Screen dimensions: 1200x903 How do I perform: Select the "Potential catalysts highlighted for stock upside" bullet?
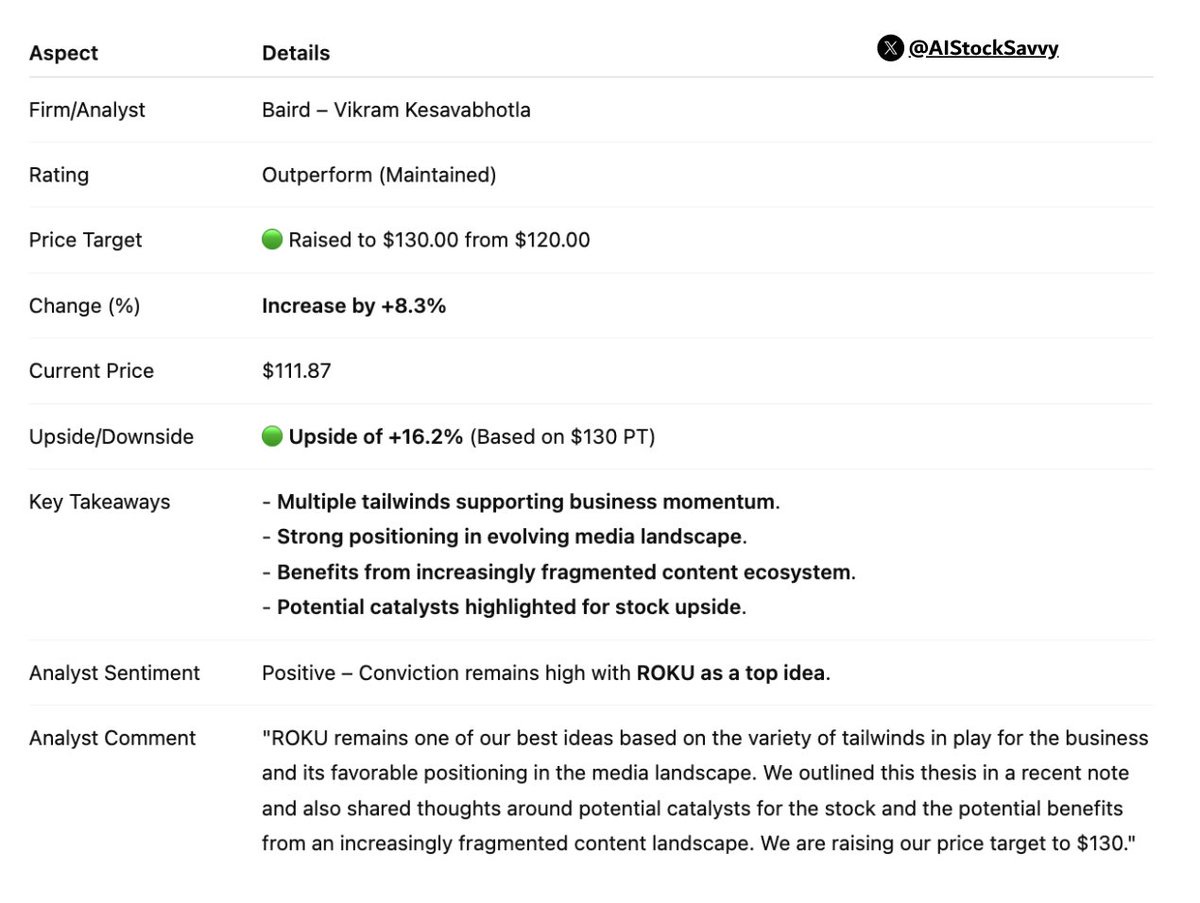(509, 607)
